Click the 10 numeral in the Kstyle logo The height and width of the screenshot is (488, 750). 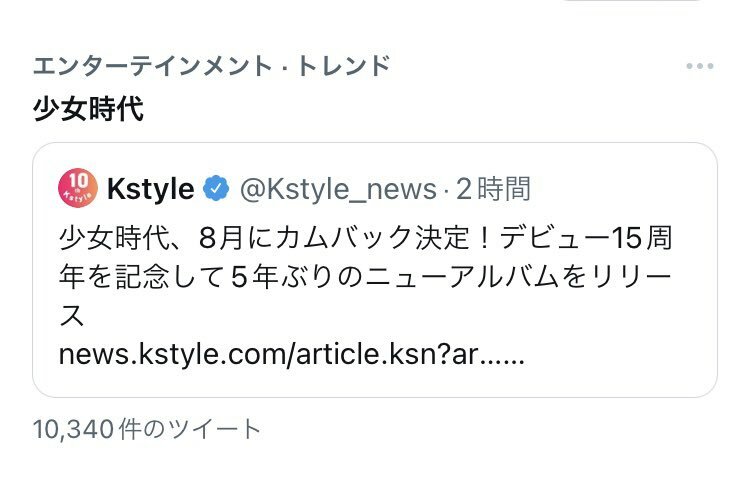click(78, 181)
